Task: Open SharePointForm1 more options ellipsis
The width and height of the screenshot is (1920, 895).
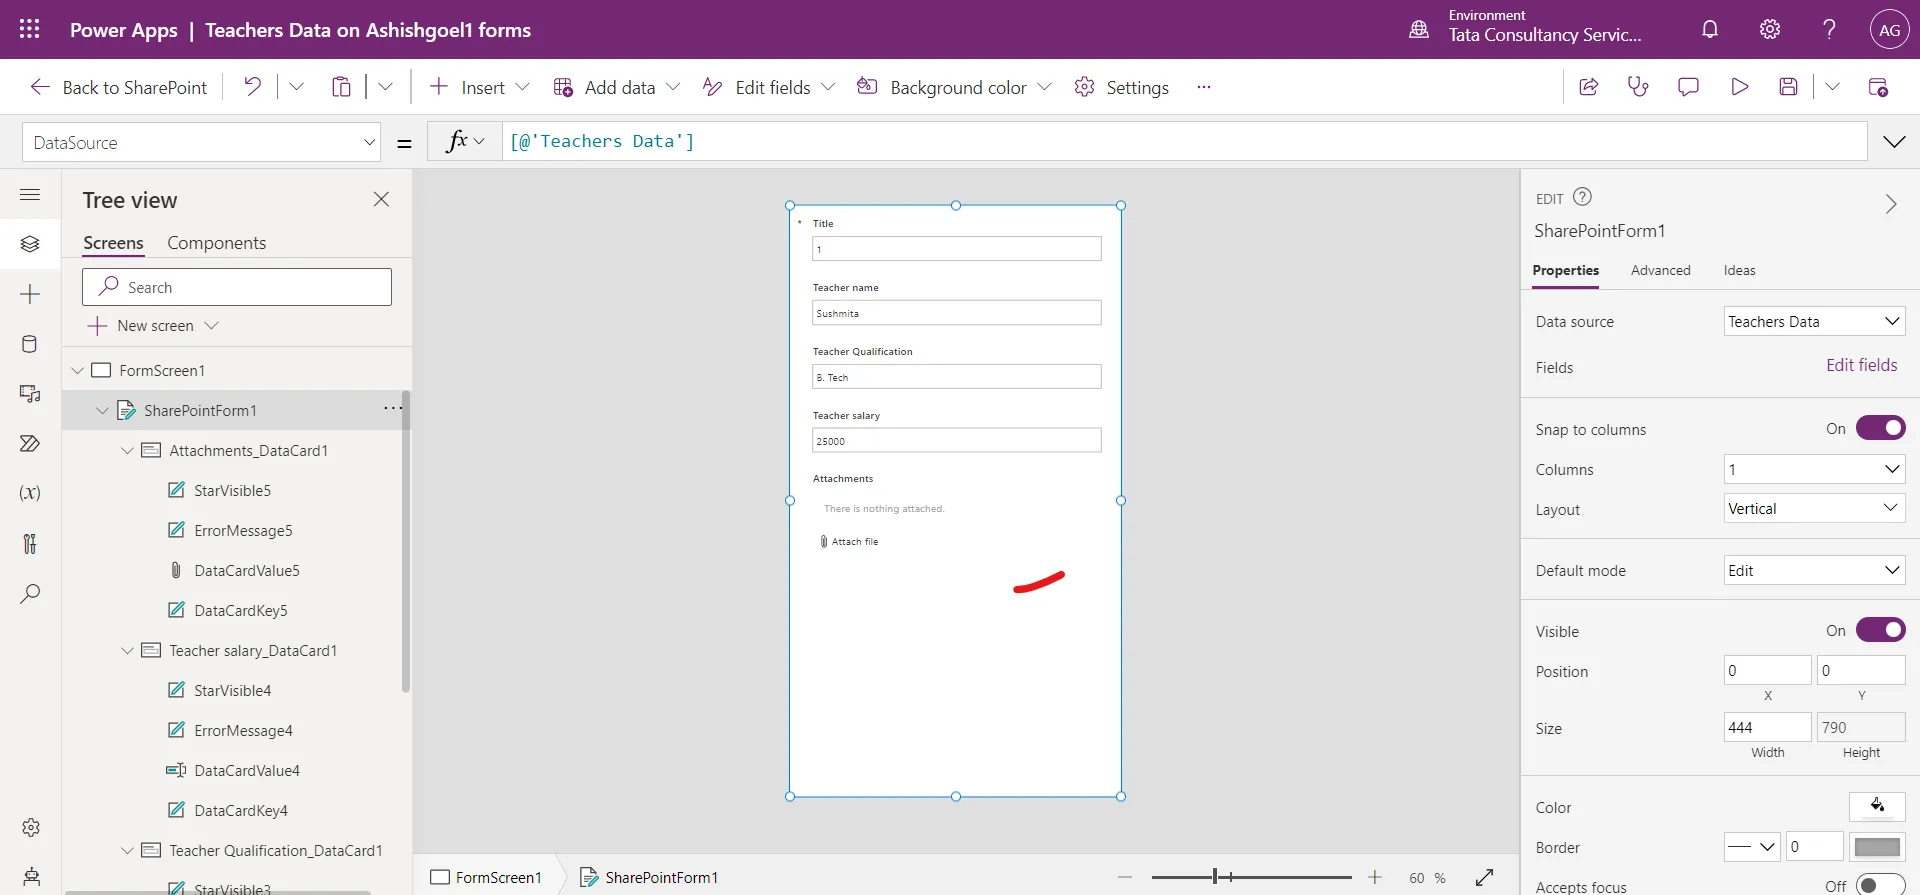Action: (392, 408)
